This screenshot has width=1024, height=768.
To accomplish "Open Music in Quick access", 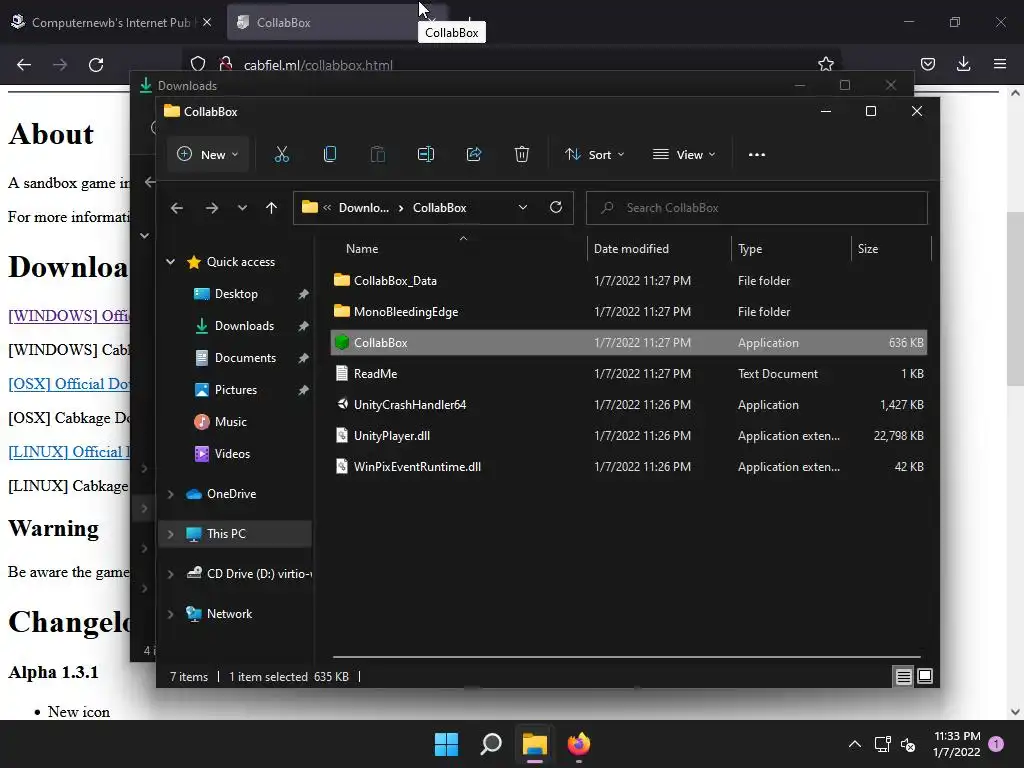I will click(x=231, y=422).
